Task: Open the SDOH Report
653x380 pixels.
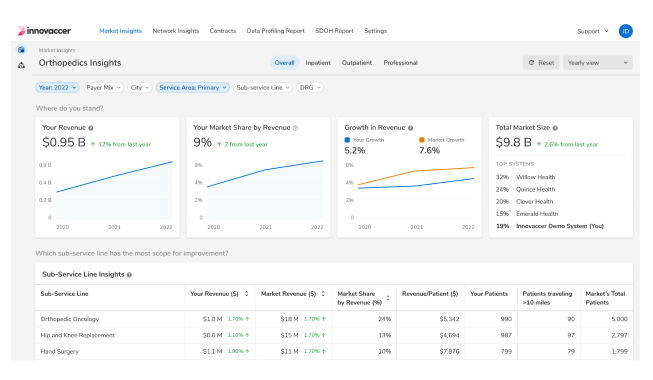Action: point(334,31)
